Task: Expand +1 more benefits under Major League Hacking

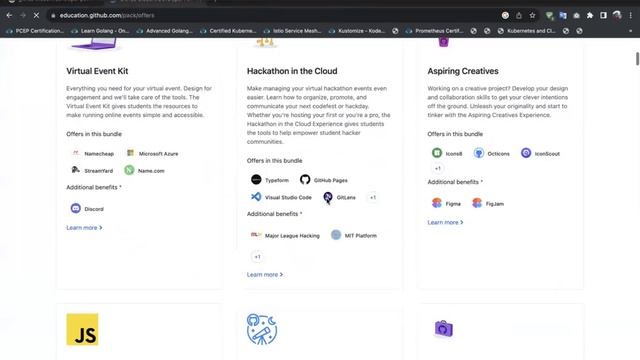Action: click(x=257, y=257)
